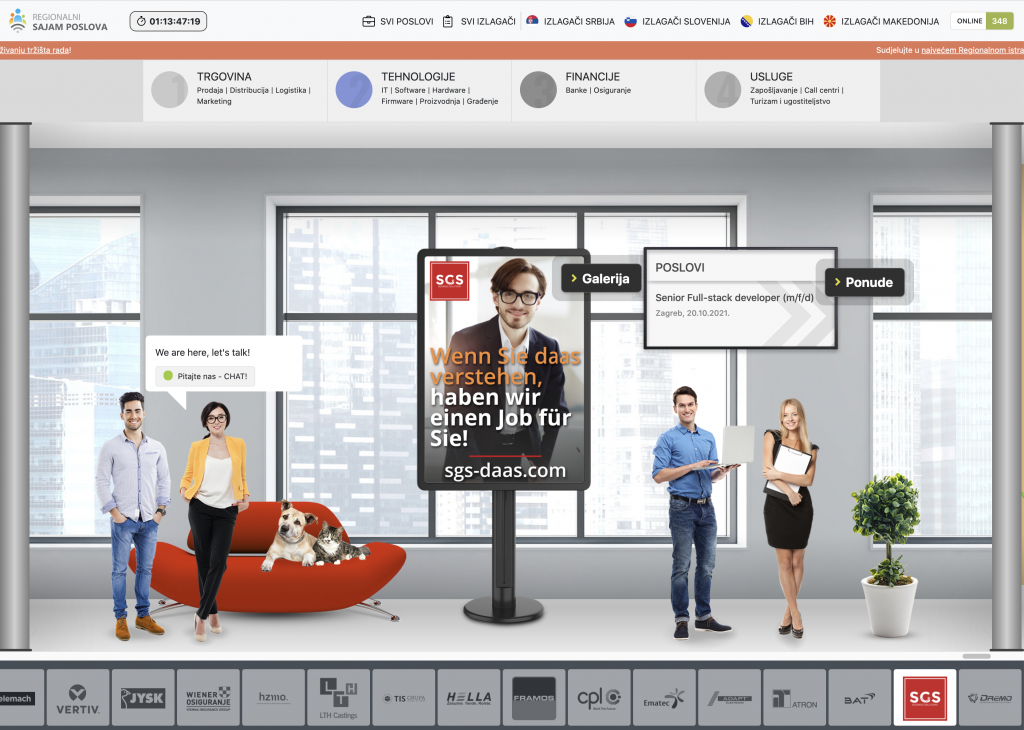Screen dimensions: 1024x730
Task: Click the number 3 circle icon
Action: pos(538,89)
